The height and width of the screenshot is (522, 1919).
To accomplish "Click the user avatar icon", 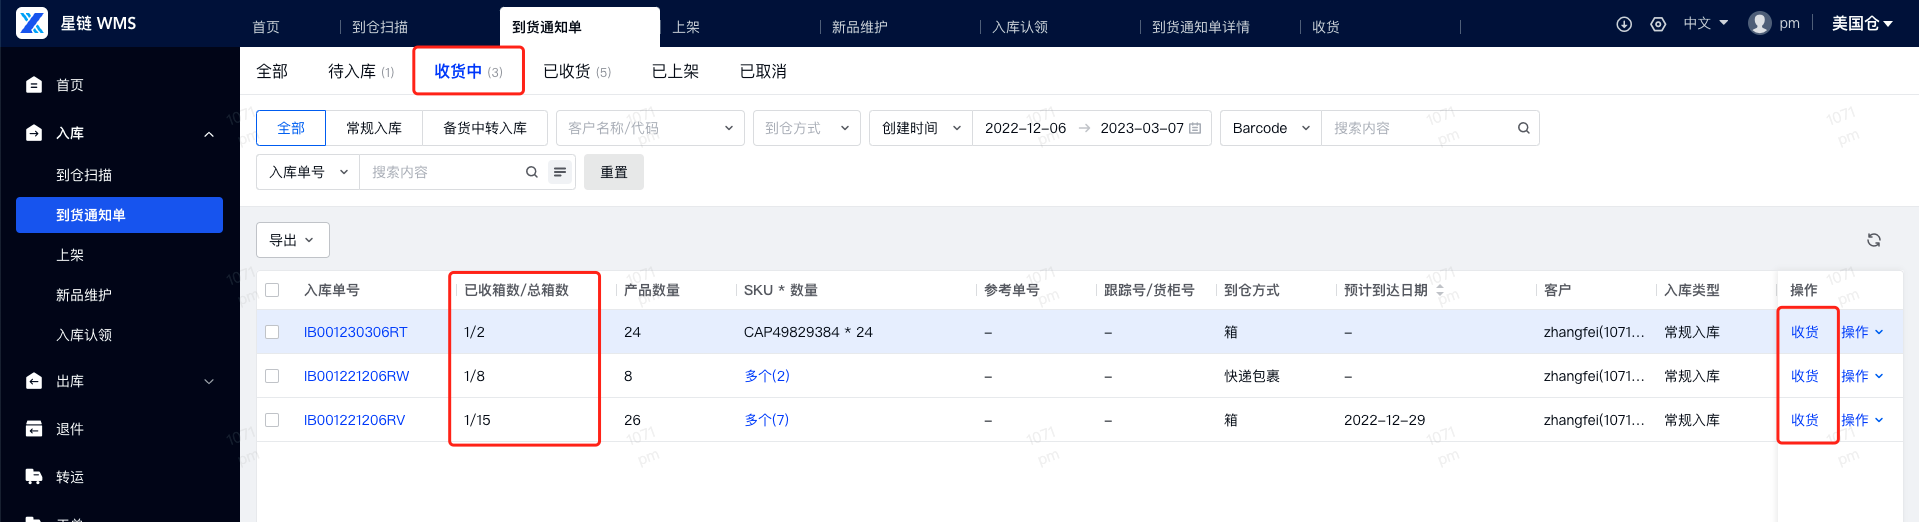I will click(x=1759, y=23).
